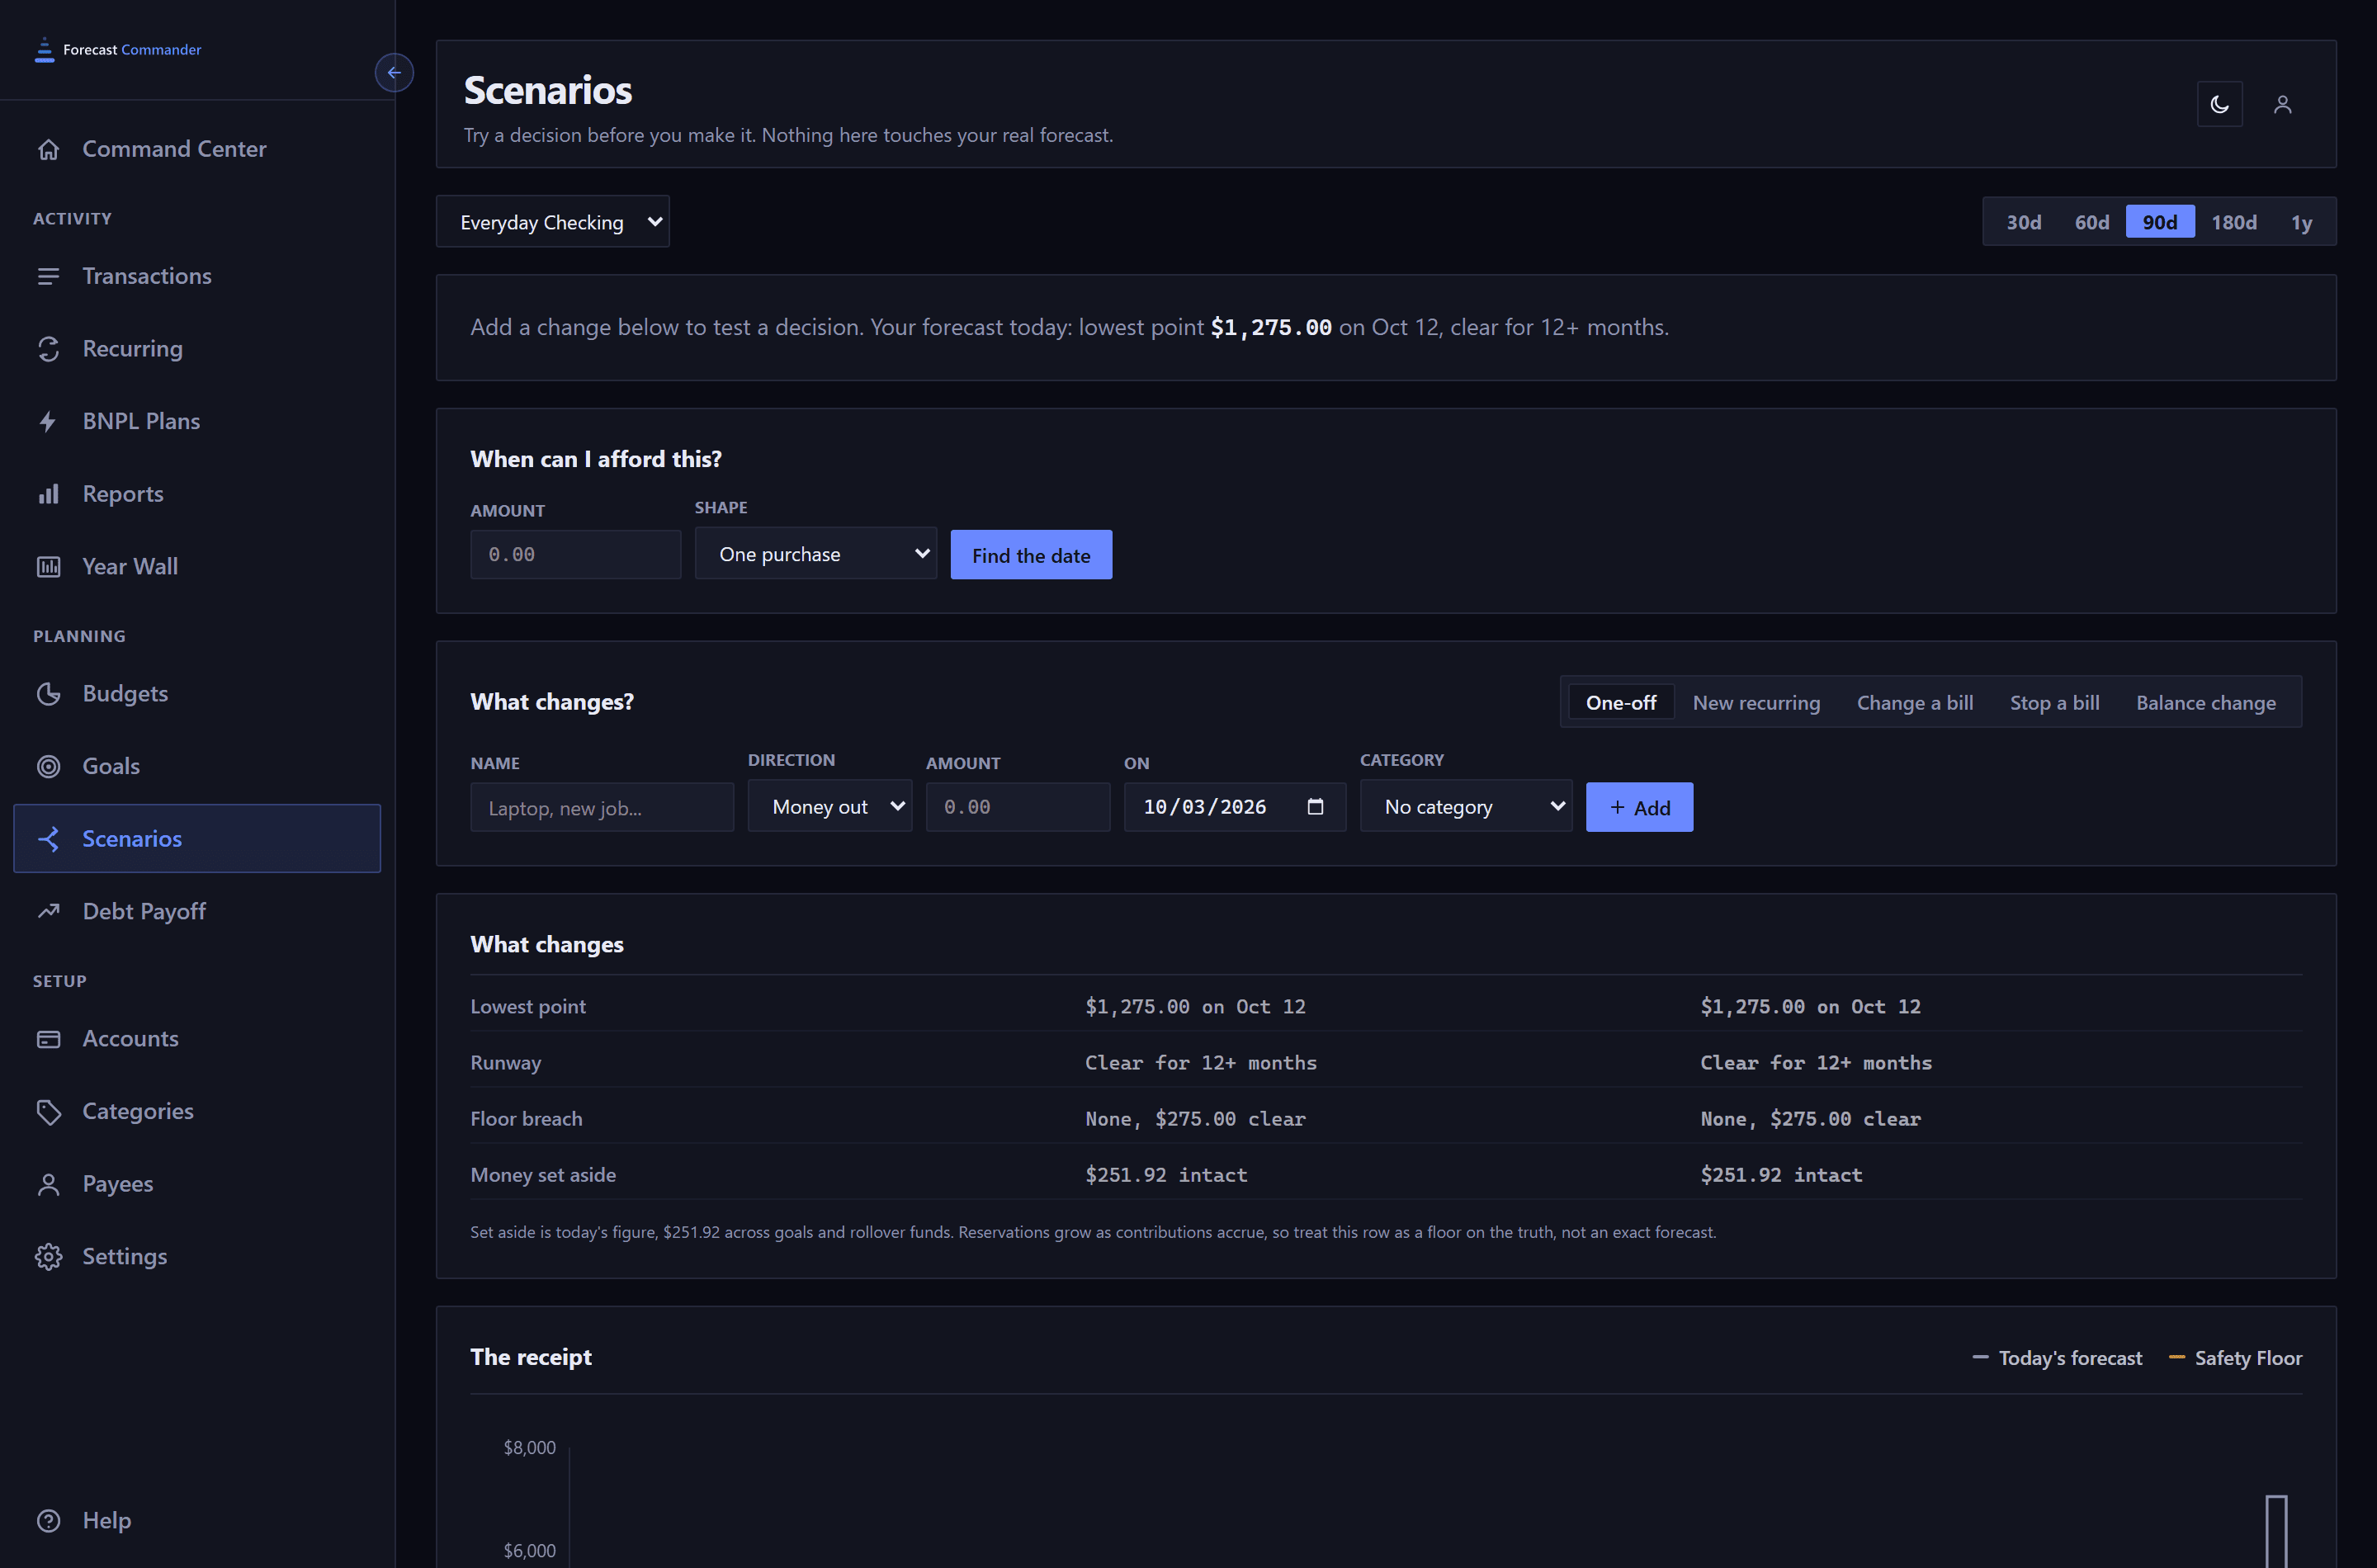Viewport: 2377px width, 1568px height.
Task: Navigate to Command Center
Action: point(197,149)
